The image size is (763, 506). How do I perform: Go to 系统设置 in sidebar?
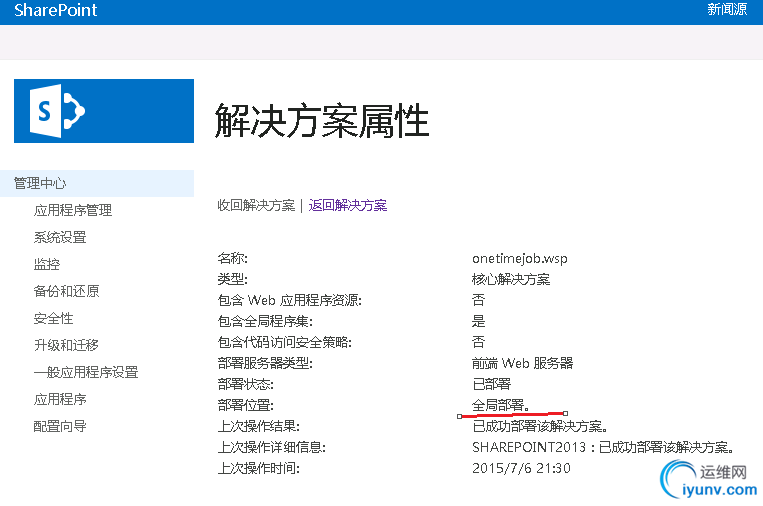click(x=60, y=237)
